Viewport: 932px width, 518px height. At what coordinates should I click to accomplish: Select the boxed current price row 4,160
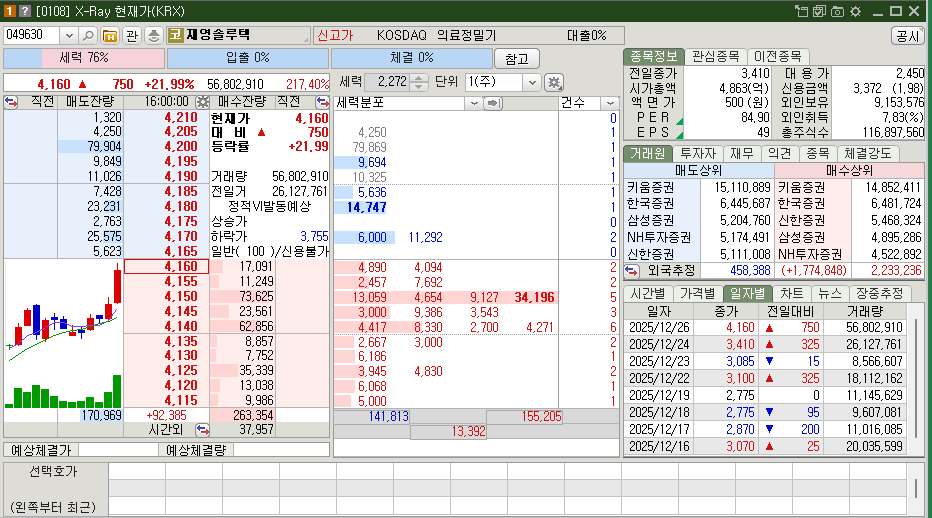coord(166,266)
